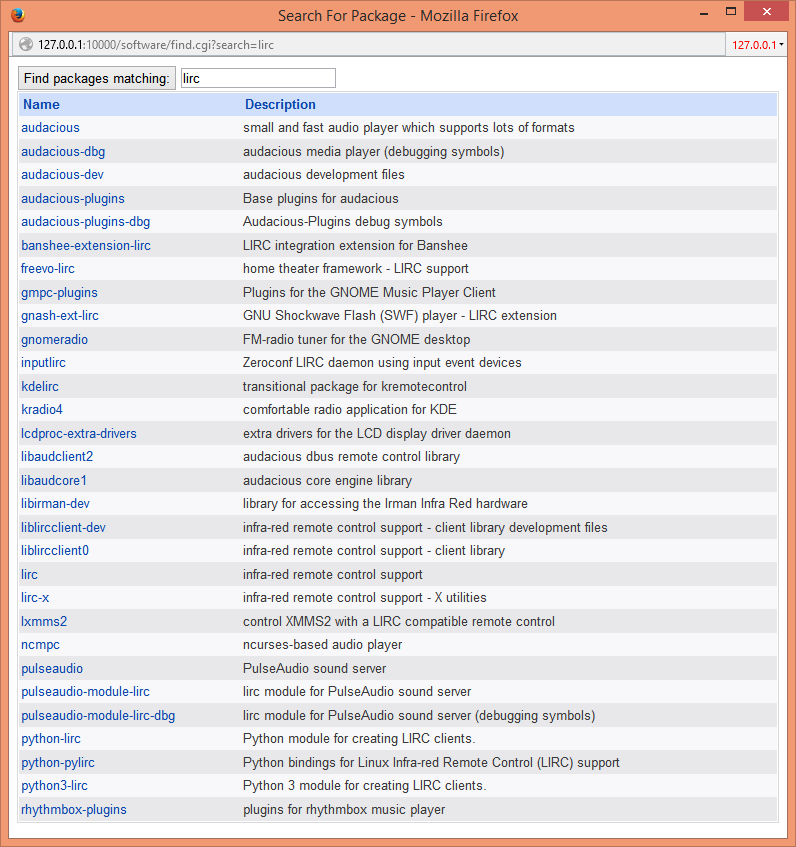The image size is (796, 847).
Task: Select the ncmpc package link
Action: point(41,644)
